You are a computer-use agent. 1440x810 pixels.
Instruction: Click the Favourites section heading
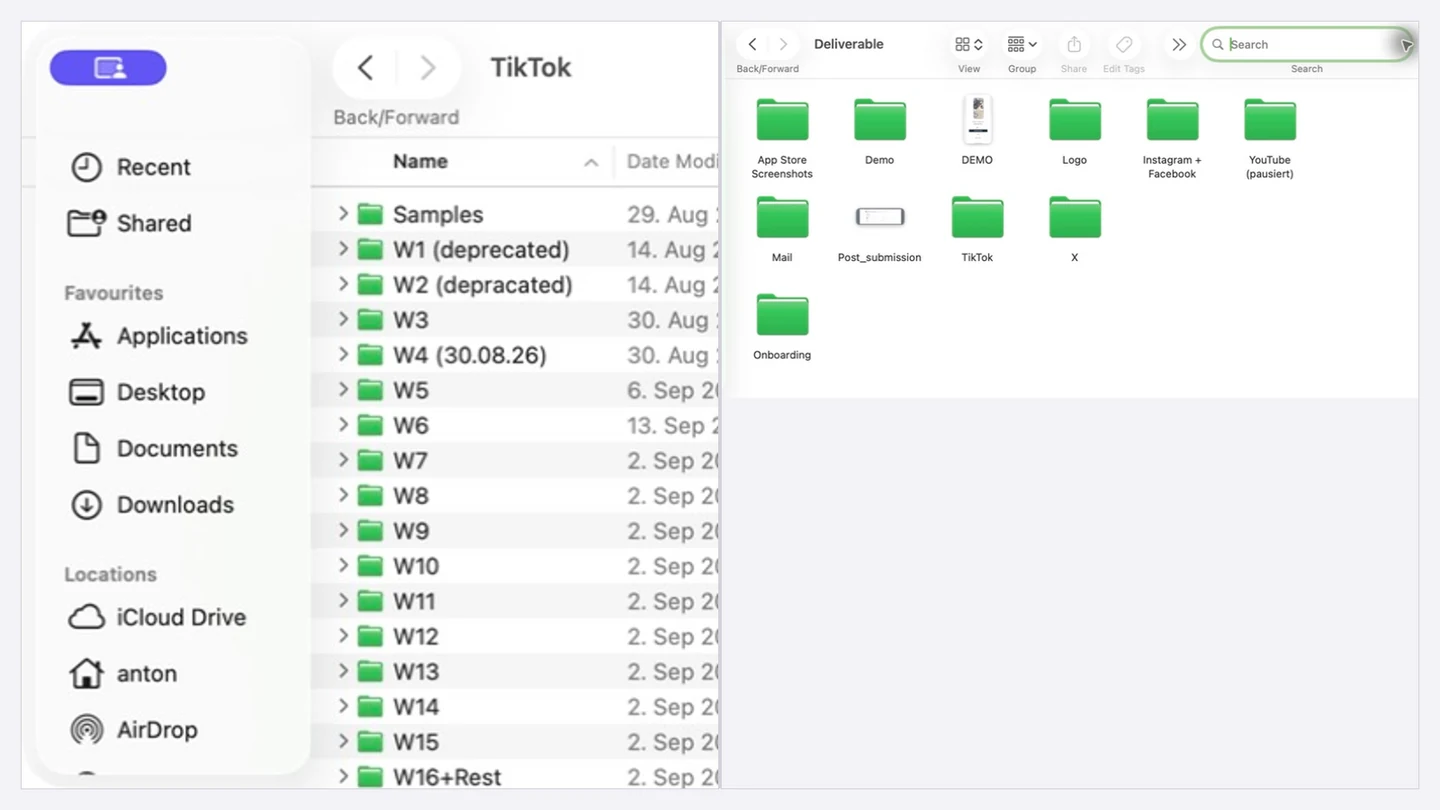(114, 293)
